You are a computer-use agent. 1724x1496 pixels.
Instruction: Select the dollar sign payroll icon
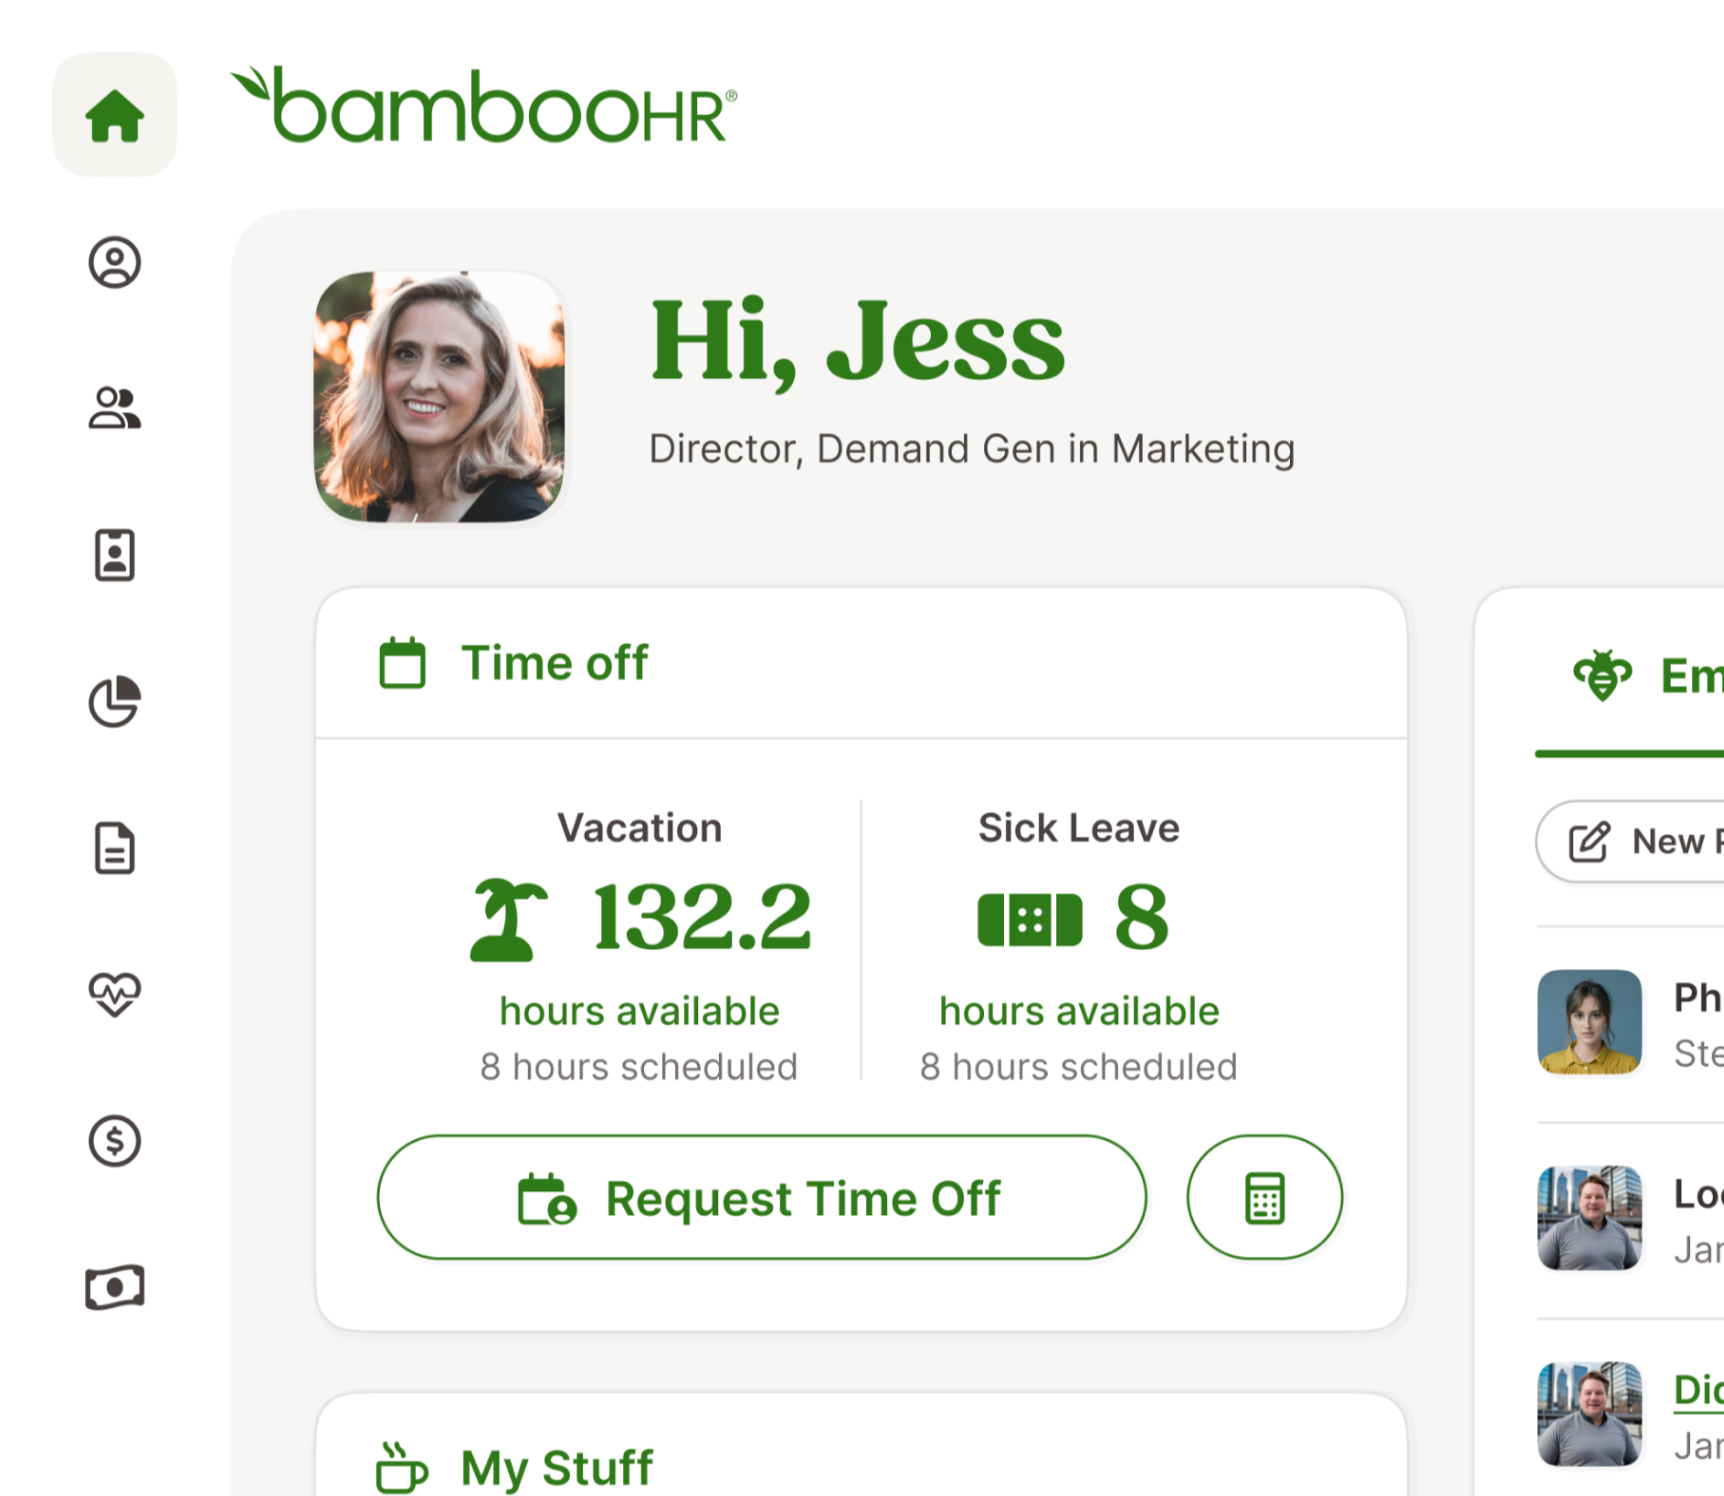coord(114,1141)
